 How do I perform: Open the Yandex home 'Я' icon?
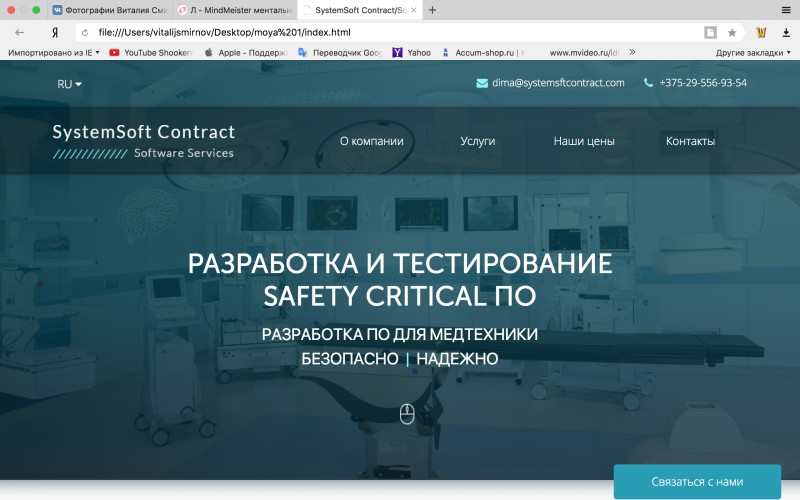pos(55,33)
